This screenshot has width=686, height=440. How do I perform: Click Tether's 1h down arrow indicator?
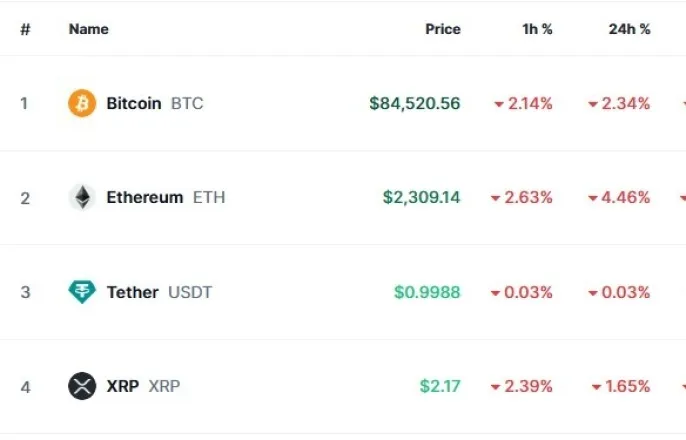click(x=495, y=293)
